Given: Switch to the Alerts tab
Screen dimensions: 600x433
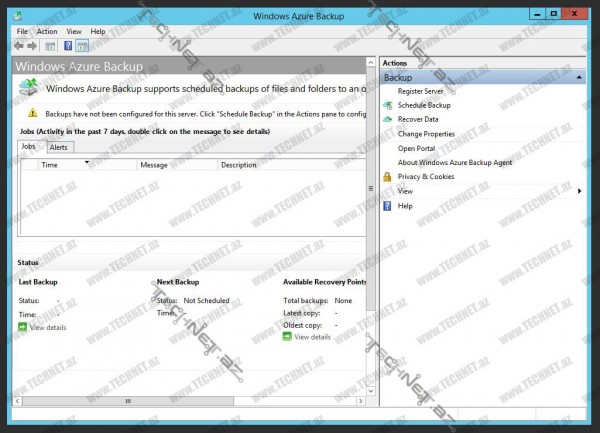Looking at the screenshot, I should tap(59, 147).
